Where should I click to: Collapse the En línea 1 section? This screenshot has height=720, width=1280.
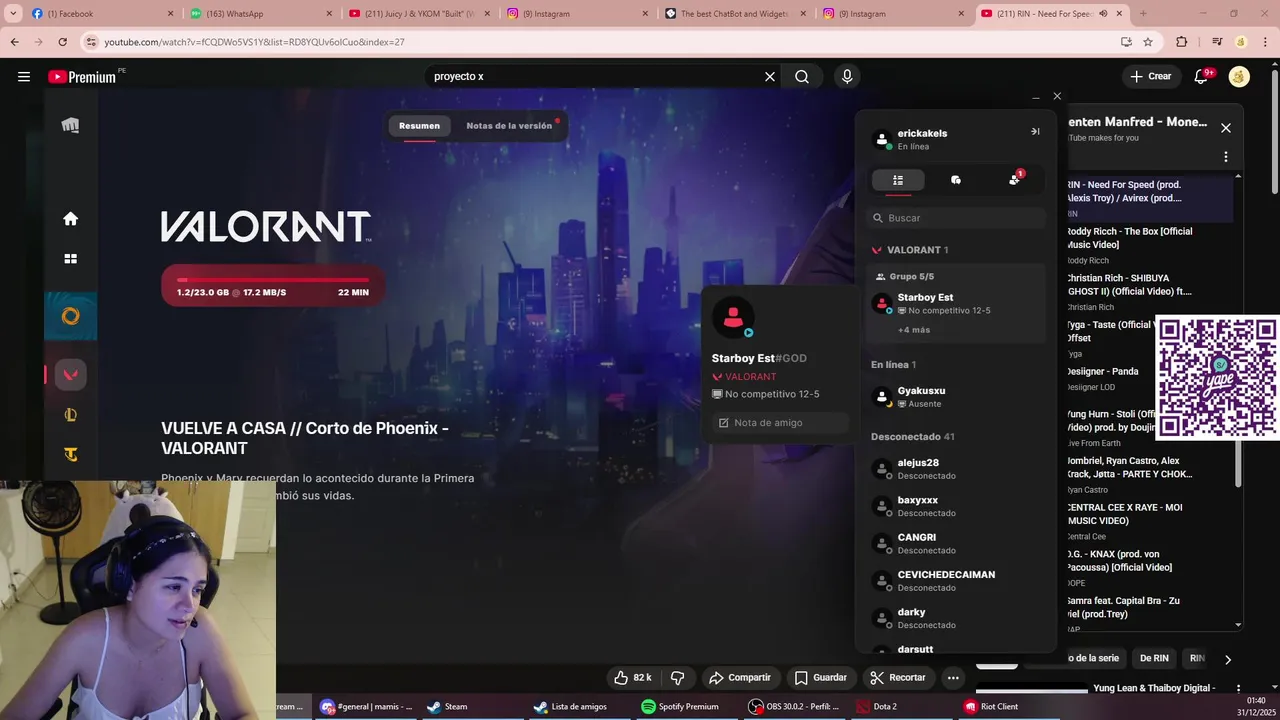(893, 365)
